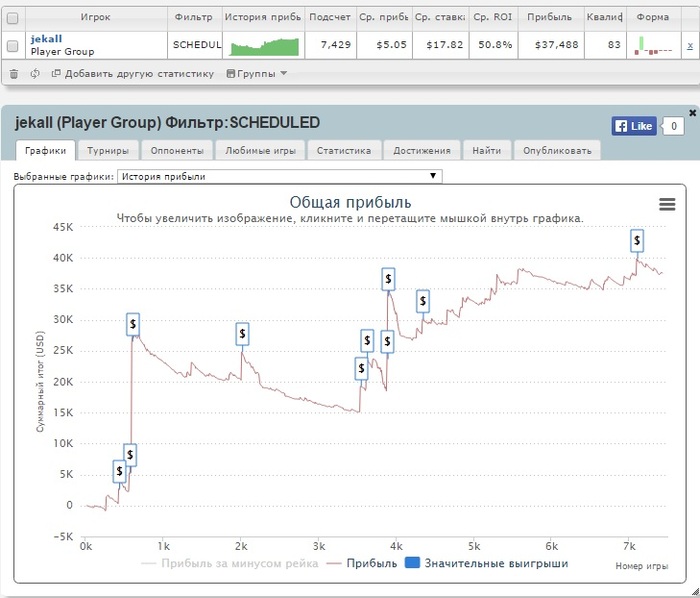Click the dollar marker at 2k games
This screenshot has width=700, height=598.
(242, 334)
